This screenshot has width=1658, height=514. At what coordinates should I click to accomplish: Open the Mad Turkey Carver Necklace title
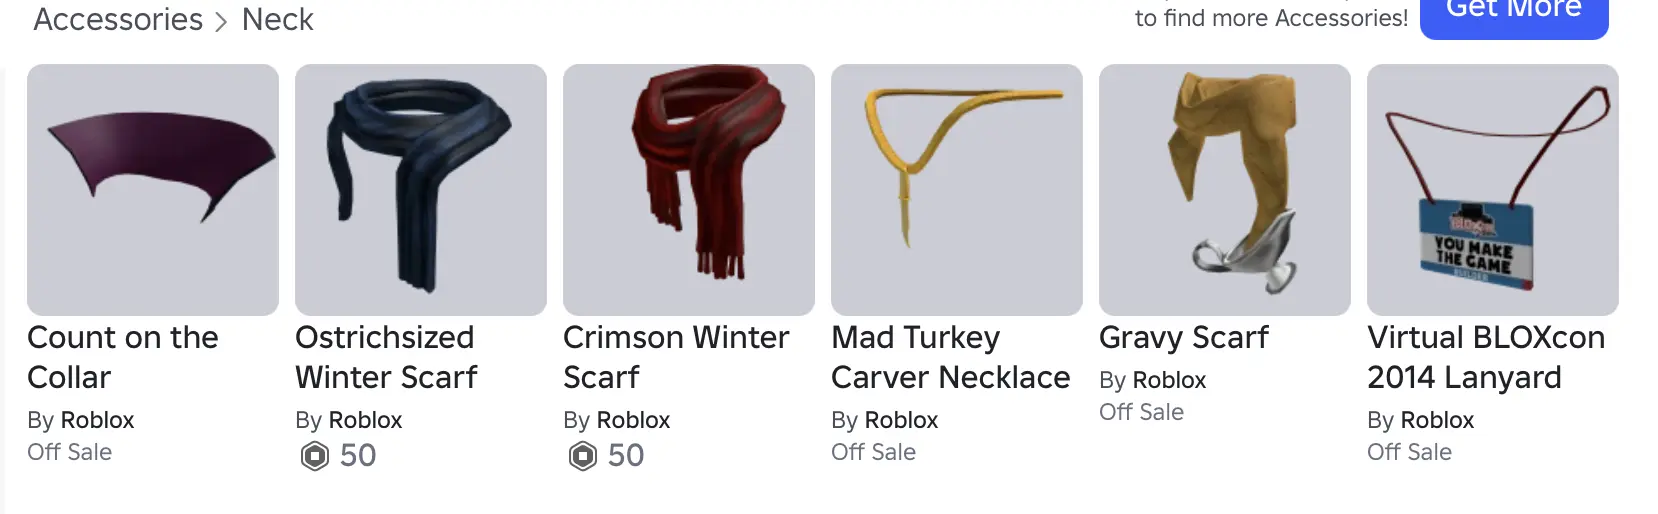[x=951, y=357]
